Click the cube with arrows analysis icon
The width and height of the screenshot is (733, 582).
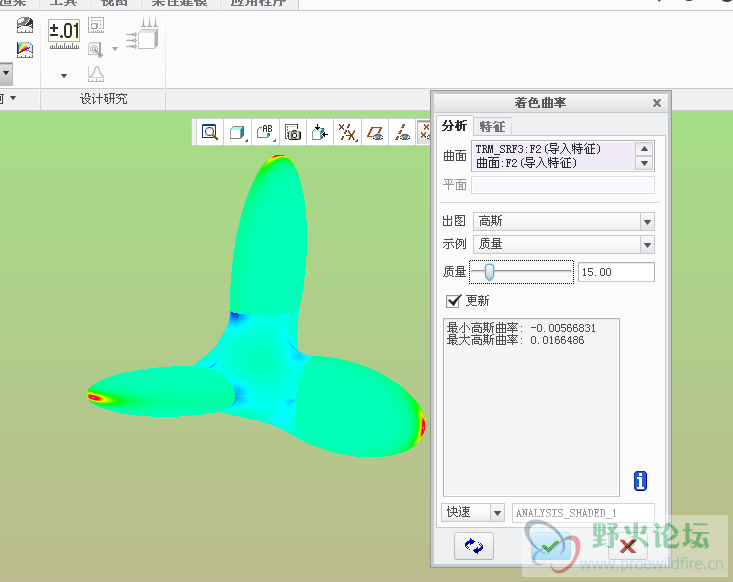(x=142, y=34)
